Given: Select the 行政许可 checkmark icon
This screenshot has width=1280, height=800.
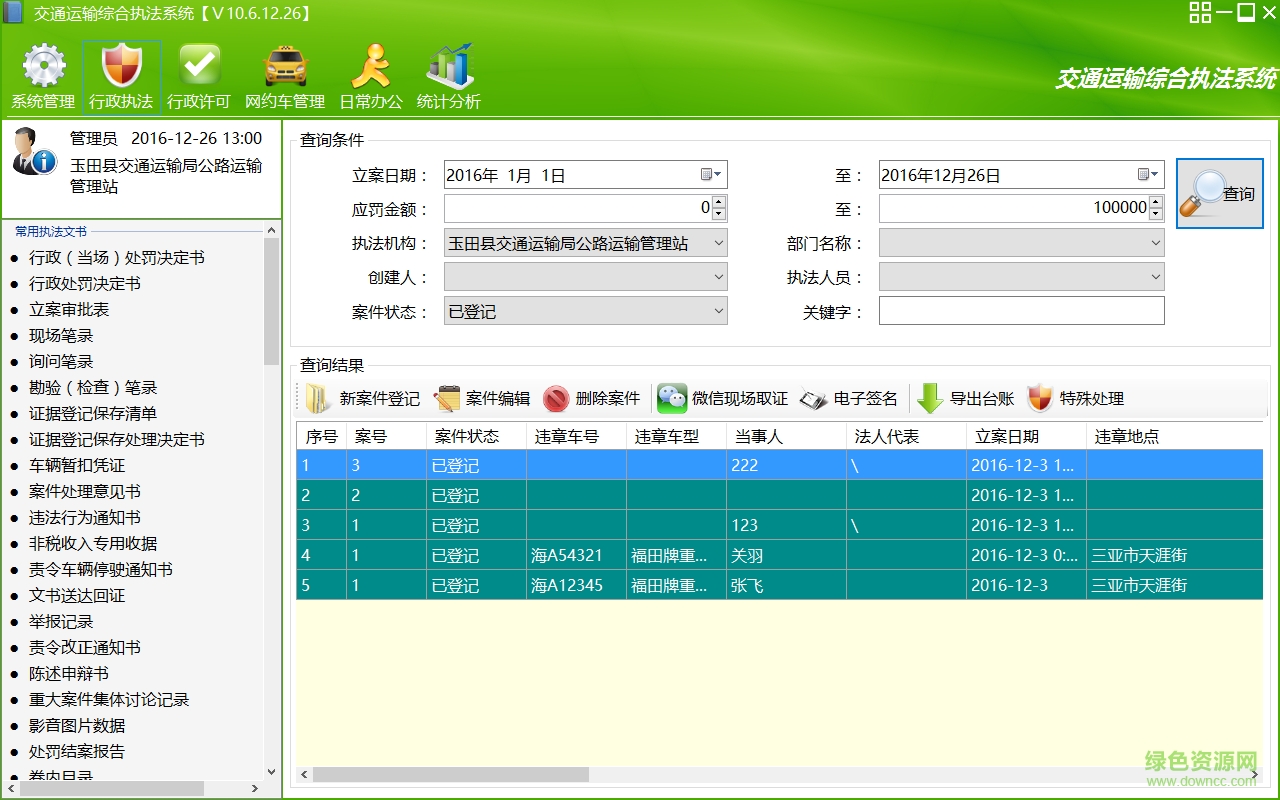Looking at the screenshot, I should coord(199,68).
